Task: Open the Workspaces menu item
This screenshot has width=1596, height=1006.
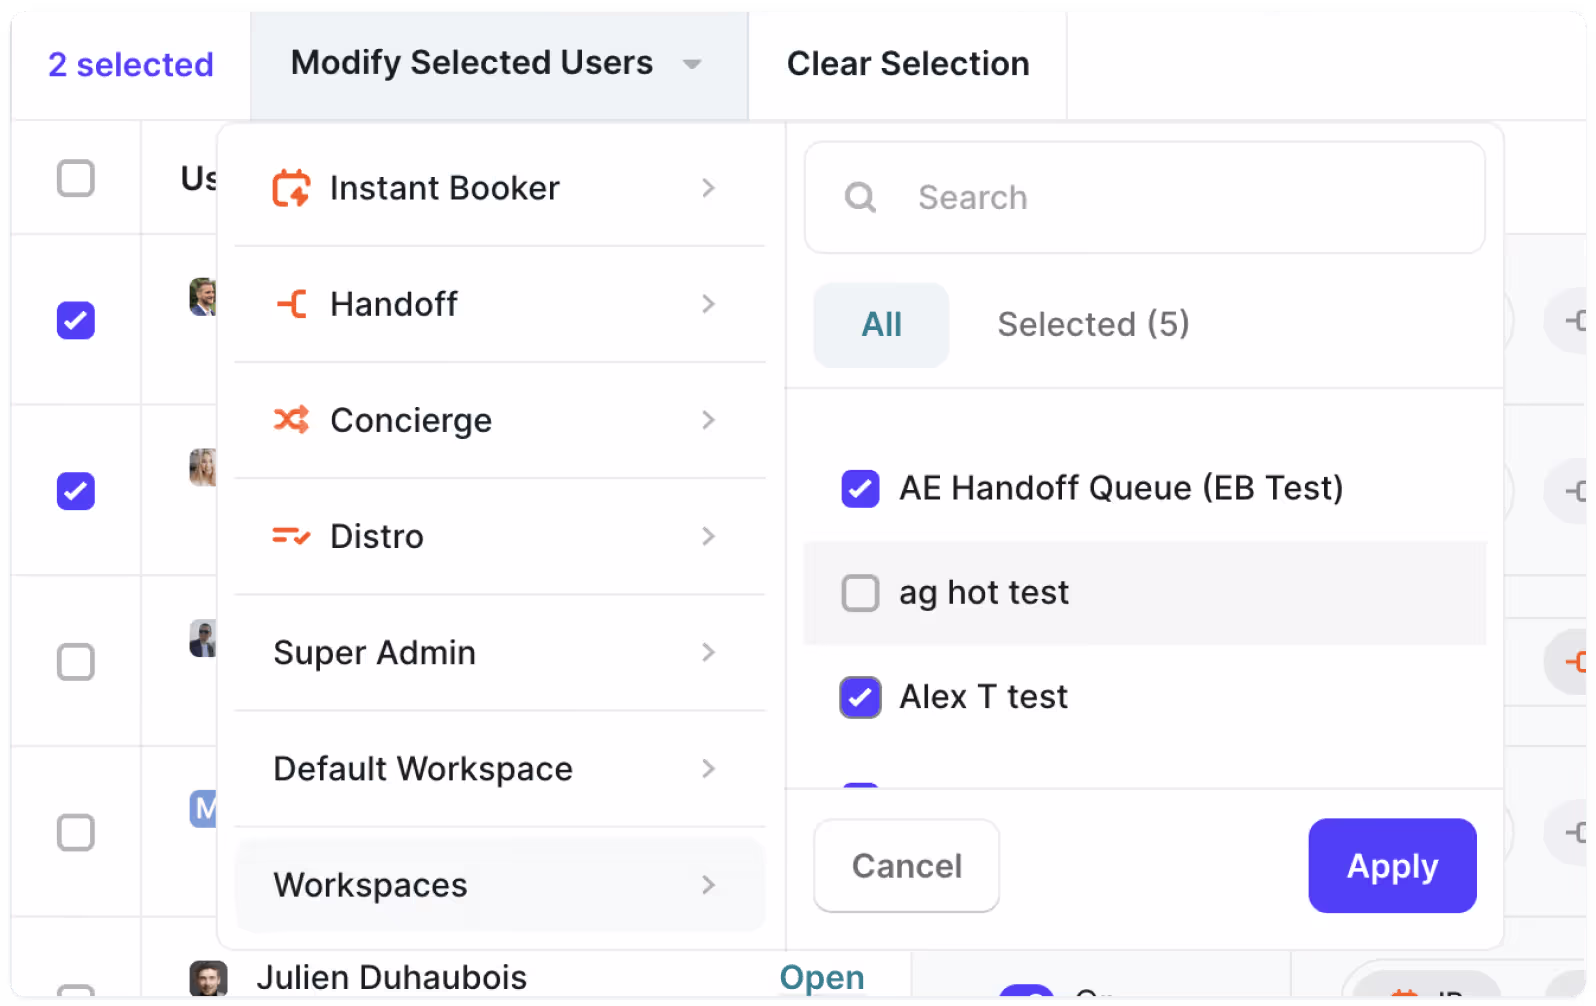Action: pos(500,885)
